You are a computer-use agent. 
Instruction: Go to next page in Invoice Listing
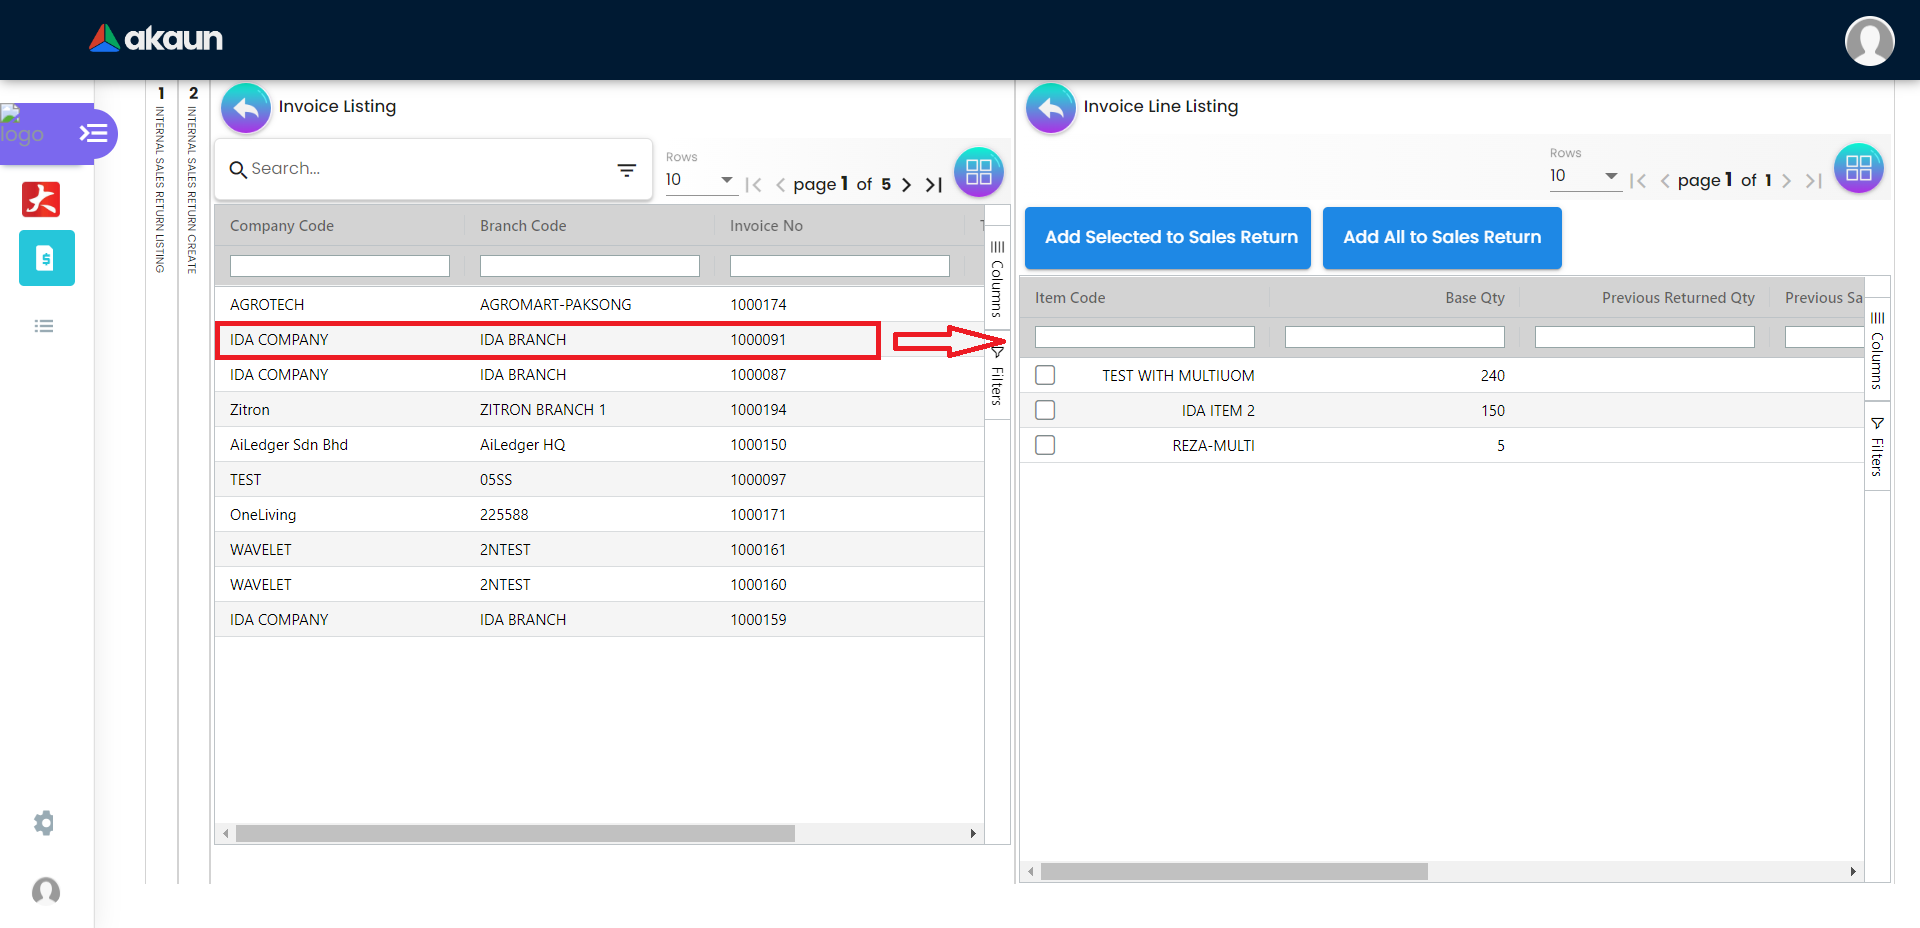(x=906, y=185)
